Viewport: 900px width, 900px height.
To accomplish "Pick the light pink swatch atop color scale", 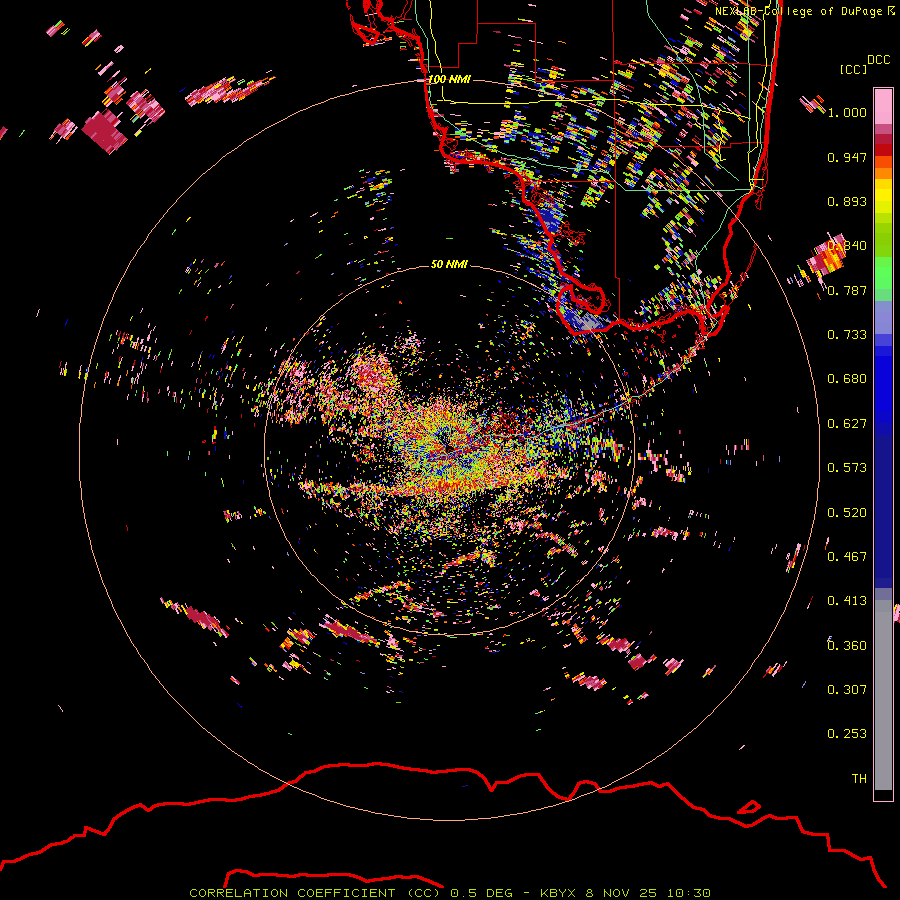I will (x=883, y=106).
